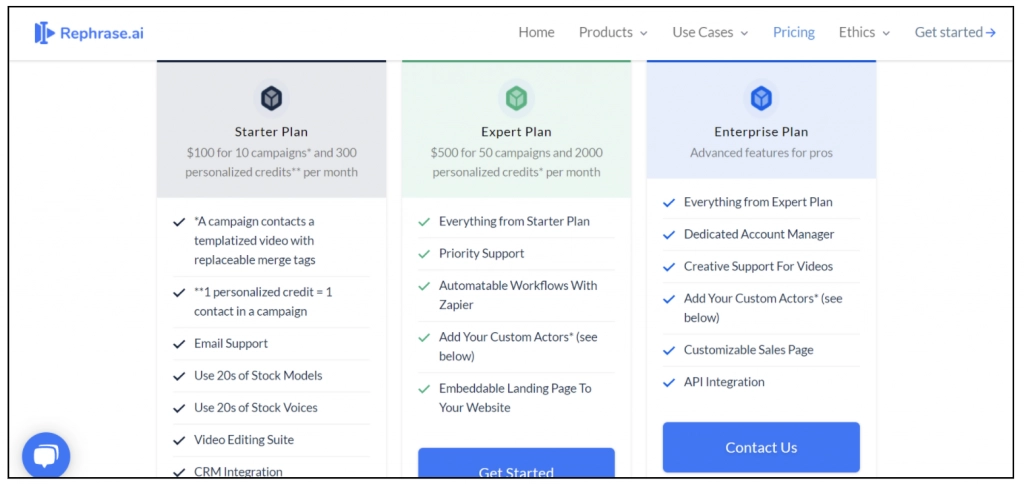Open the chat bubble widget

click(x=46, y=457)
